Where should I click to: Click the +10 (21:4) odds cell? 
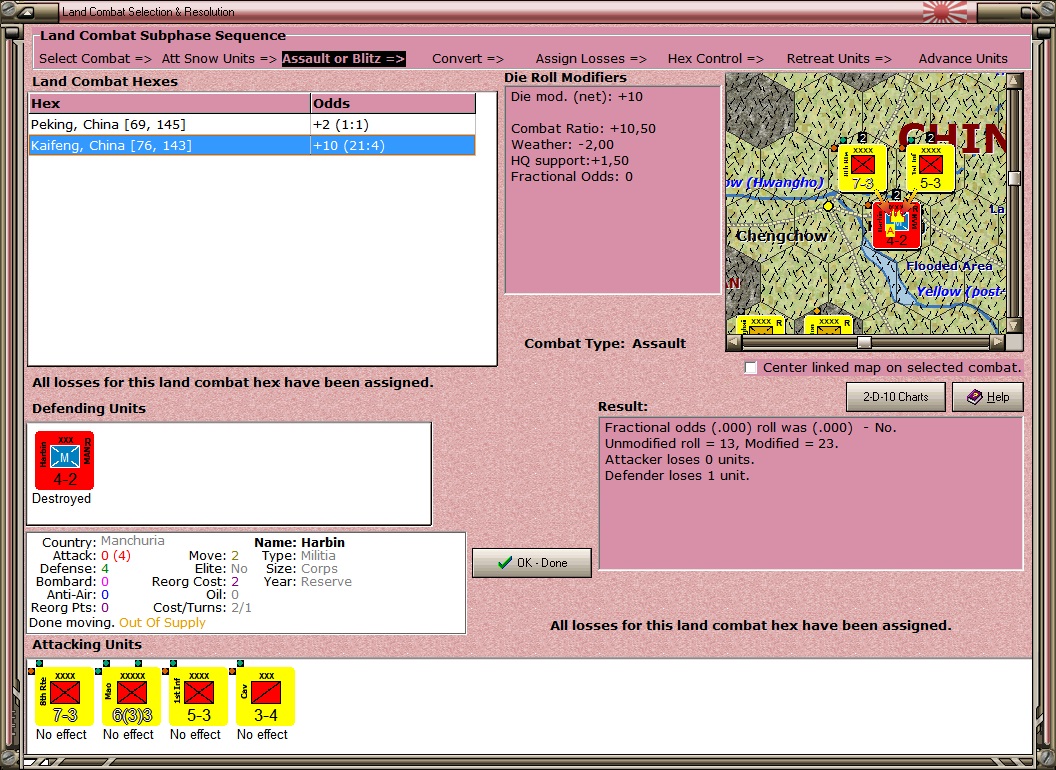[x=393, y=146]
